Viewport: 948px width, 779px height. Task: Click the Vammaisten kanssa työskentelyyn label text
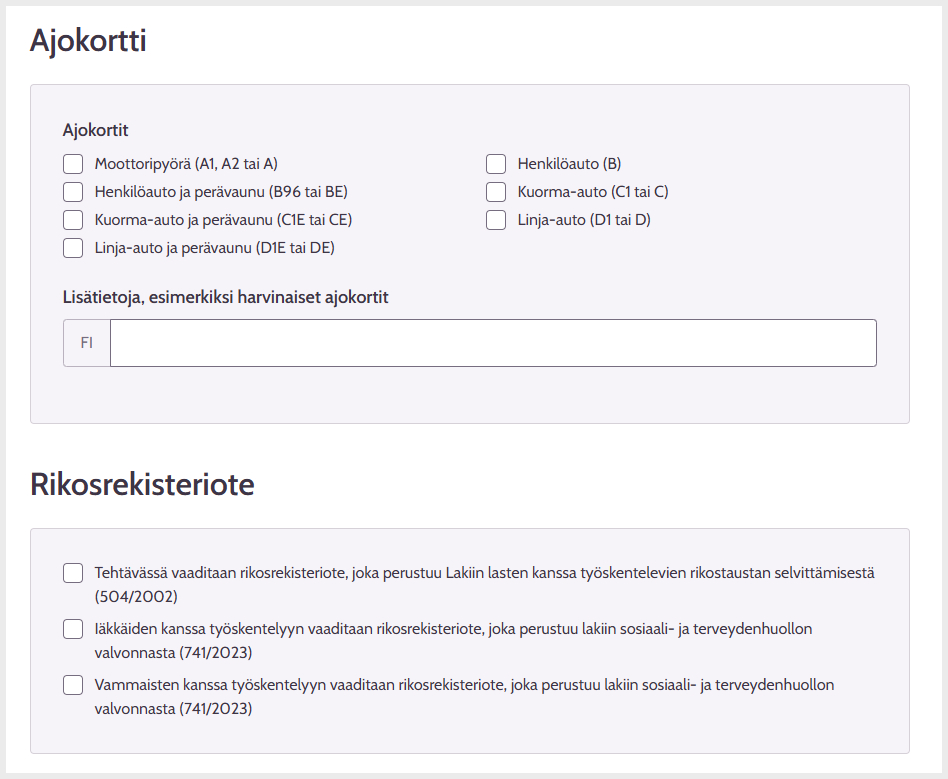coord(464,697)
